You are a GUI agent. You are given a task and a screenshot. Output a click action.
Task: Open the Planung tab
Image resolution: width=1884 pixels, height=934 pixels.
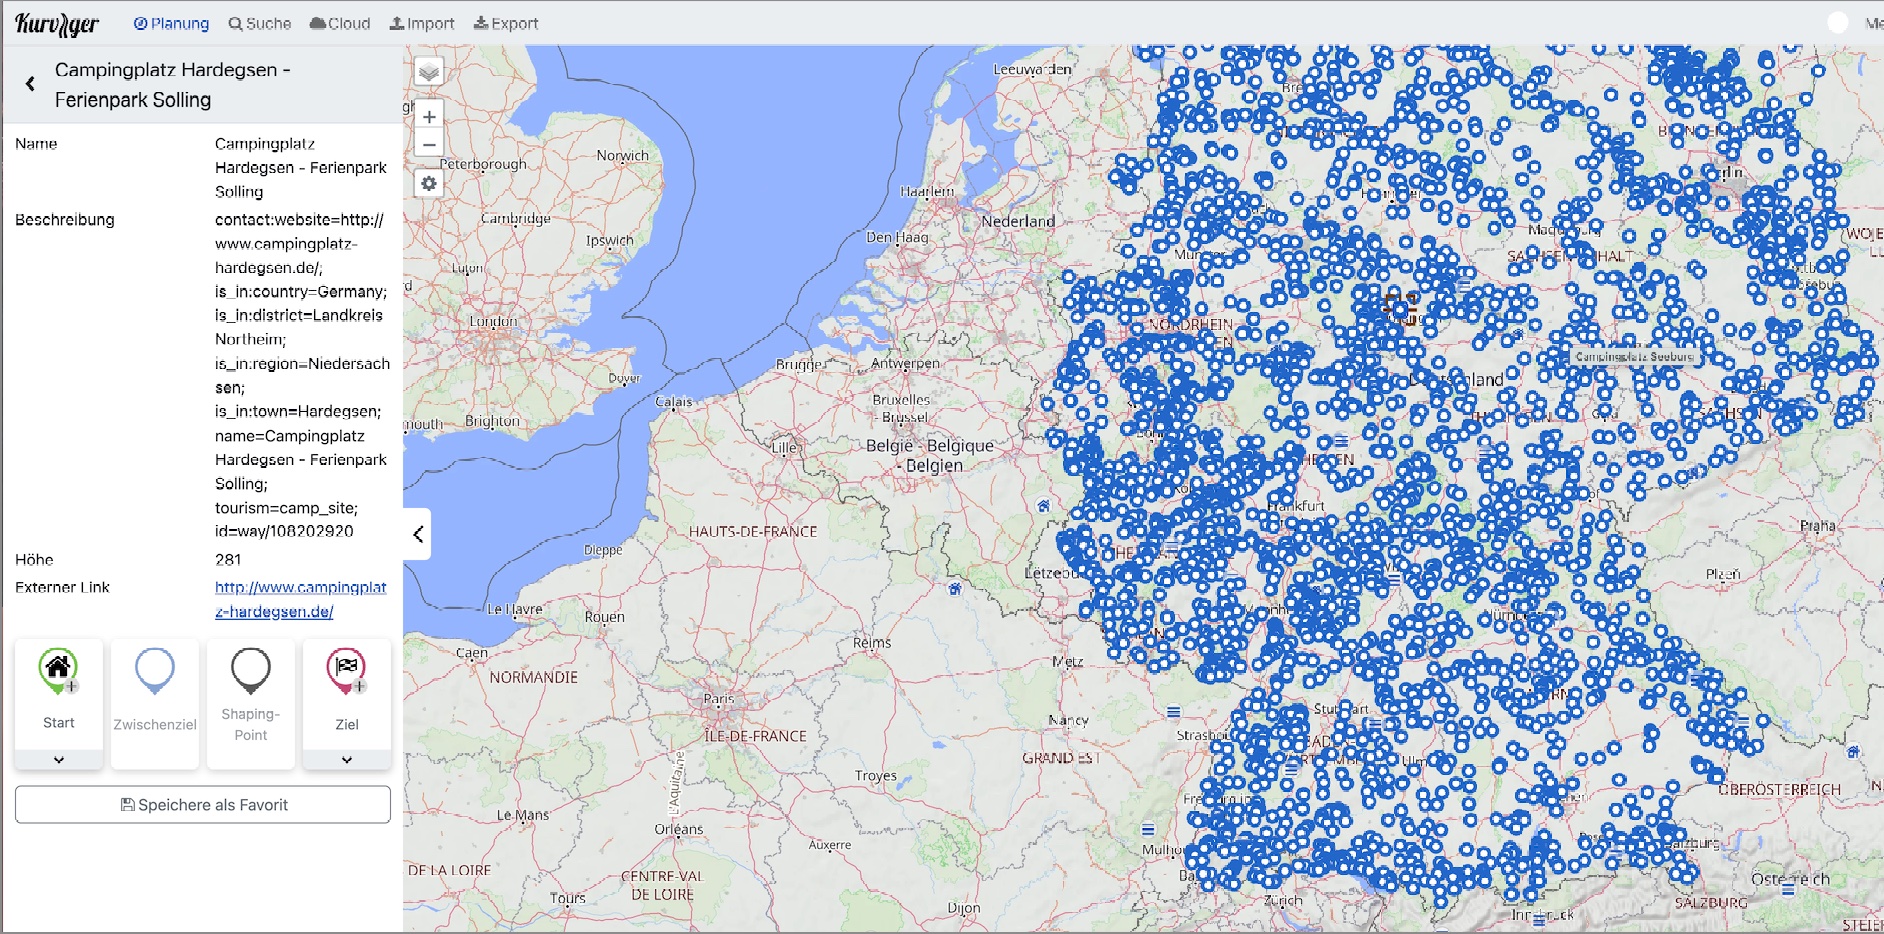171,24
